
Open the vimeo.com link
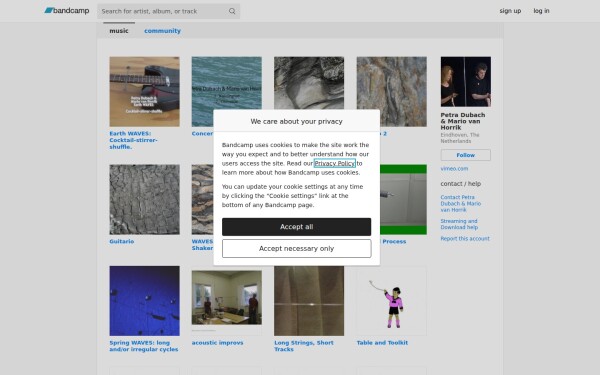click(454, 168)
